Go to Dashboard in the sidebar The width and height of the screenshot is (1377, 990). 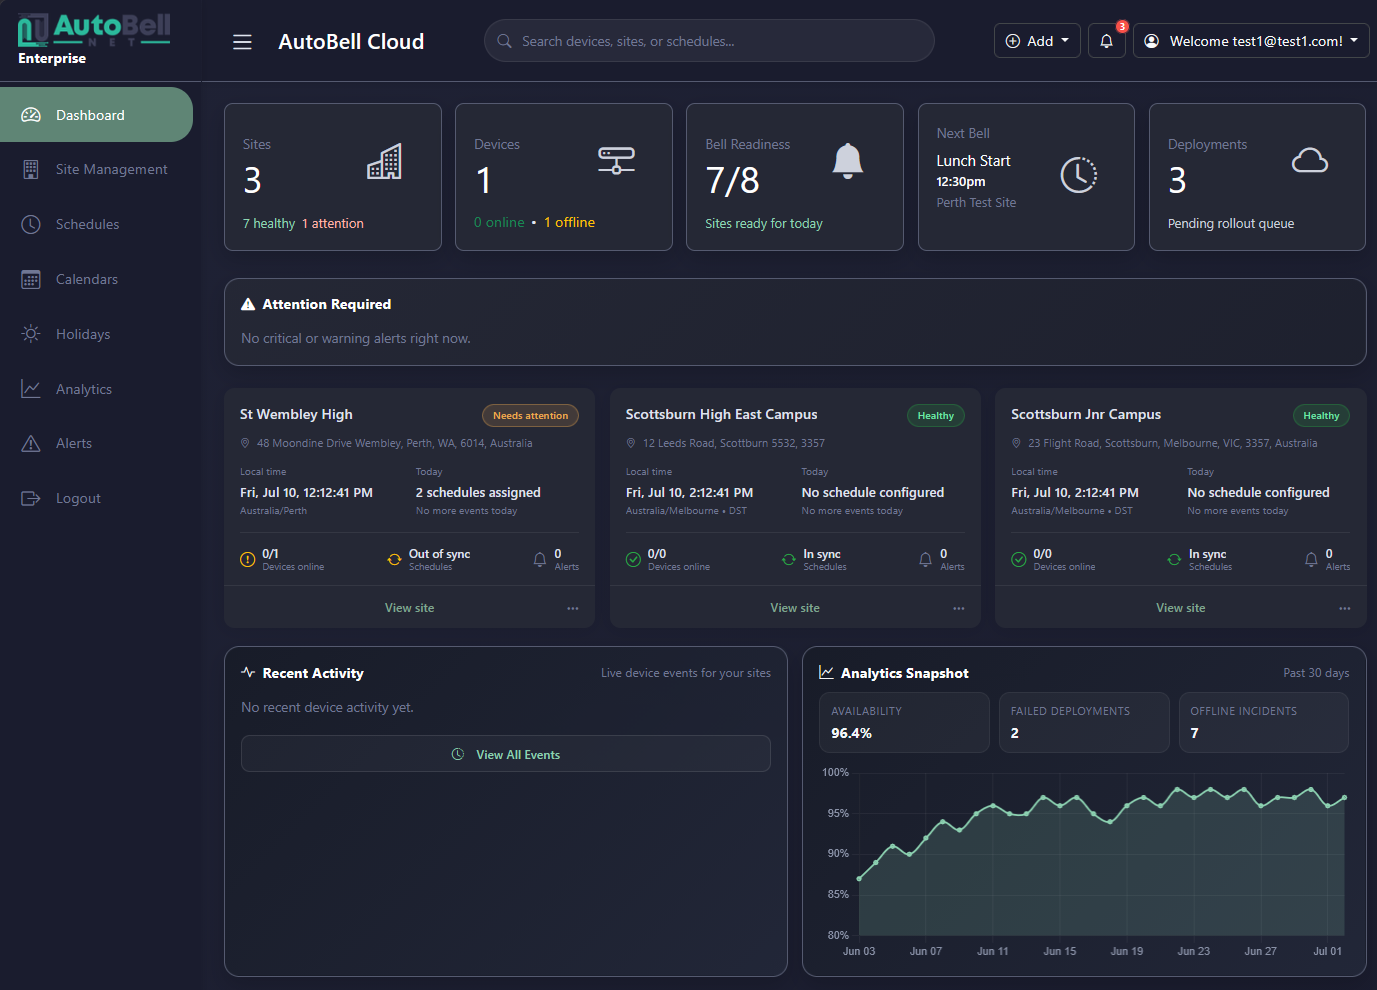[x=96, y=115]
